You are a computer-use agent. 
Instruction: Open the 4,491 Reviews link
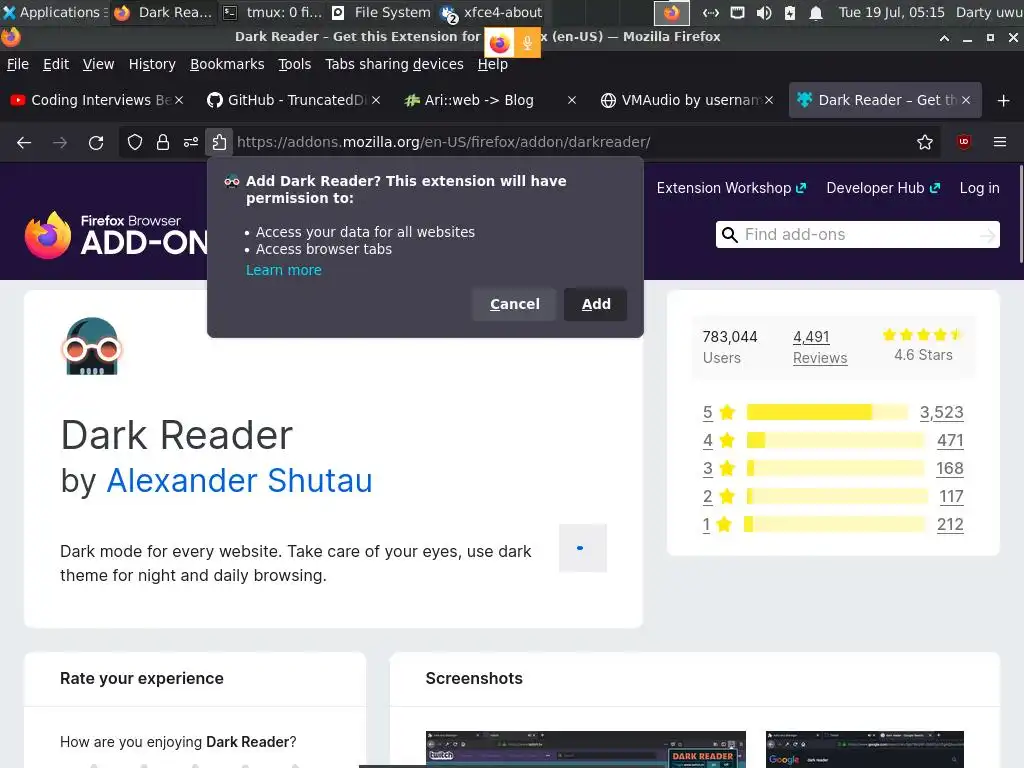pos(820,347)
